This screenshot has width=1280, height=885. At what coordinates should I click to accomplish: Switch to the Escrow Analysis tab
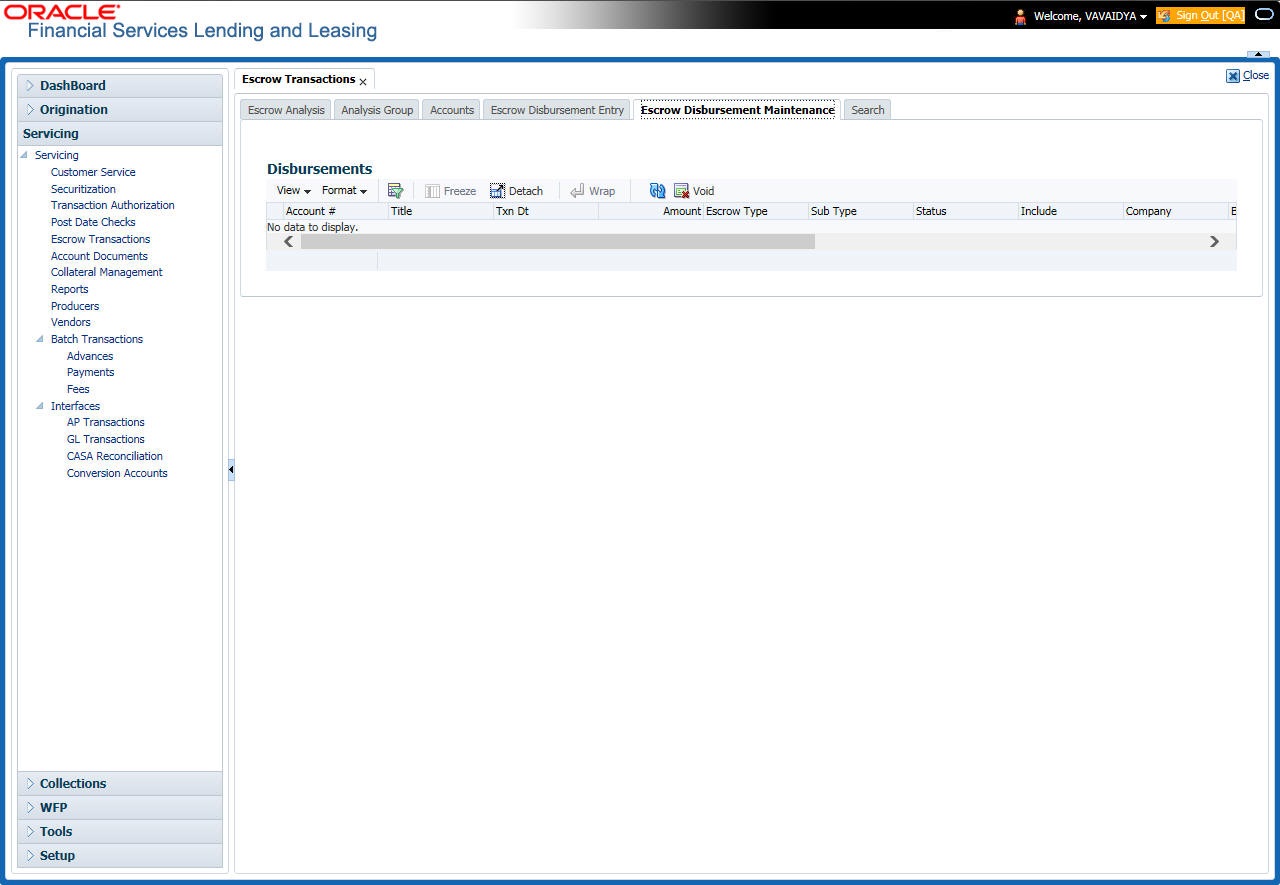tap(286, 110)
